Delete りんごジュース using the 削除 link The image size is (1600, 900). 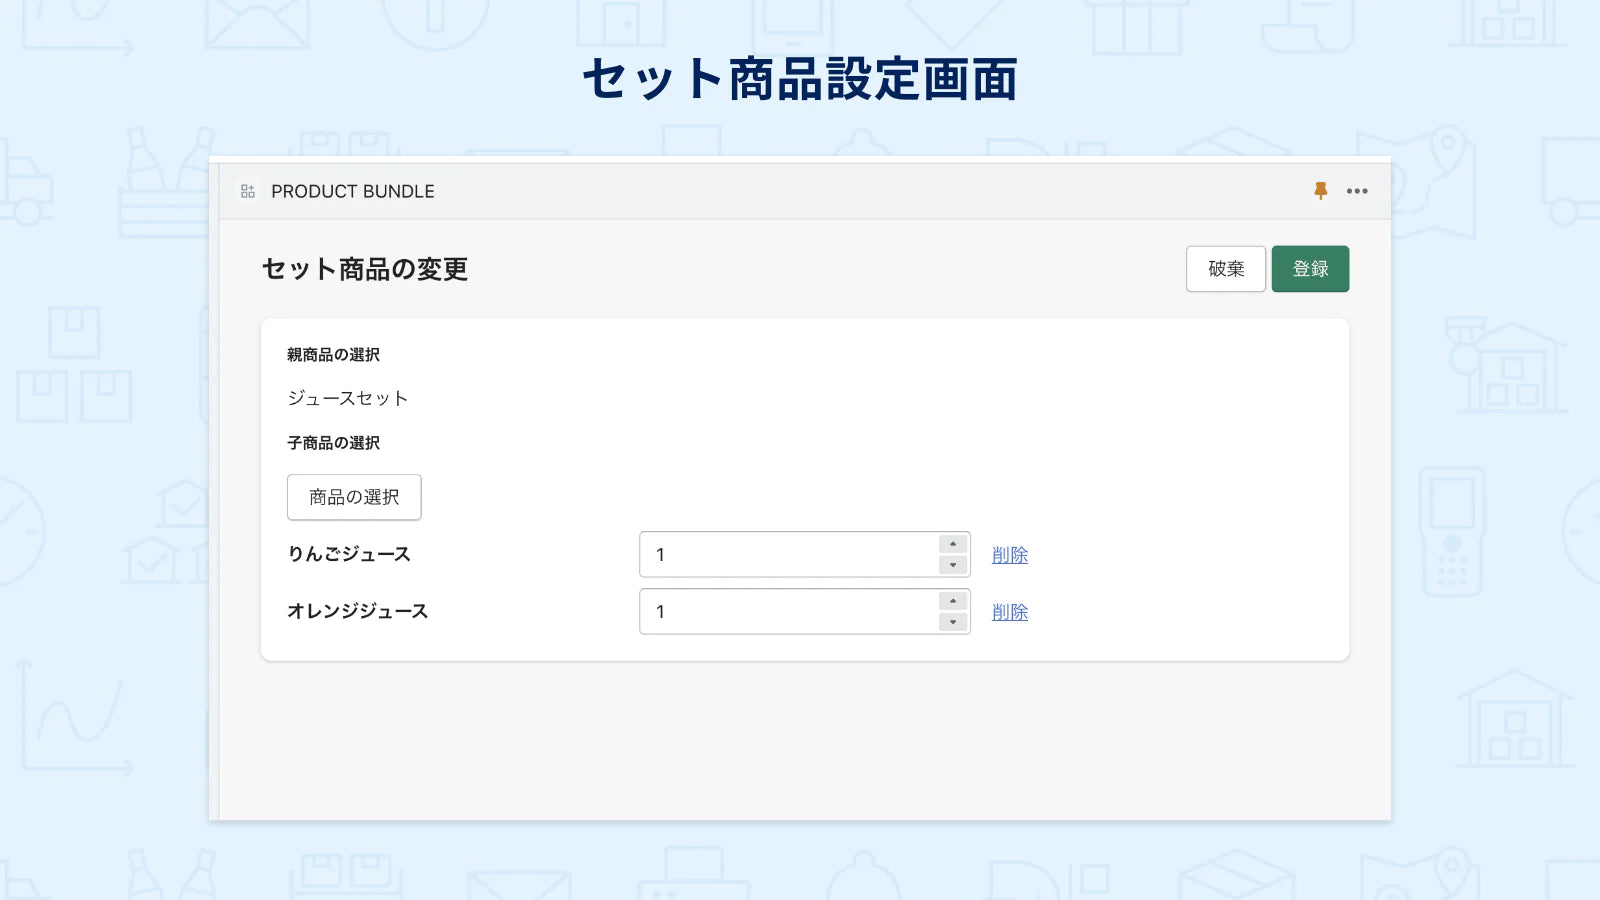pyautogui.click(x=1009, y=555)
